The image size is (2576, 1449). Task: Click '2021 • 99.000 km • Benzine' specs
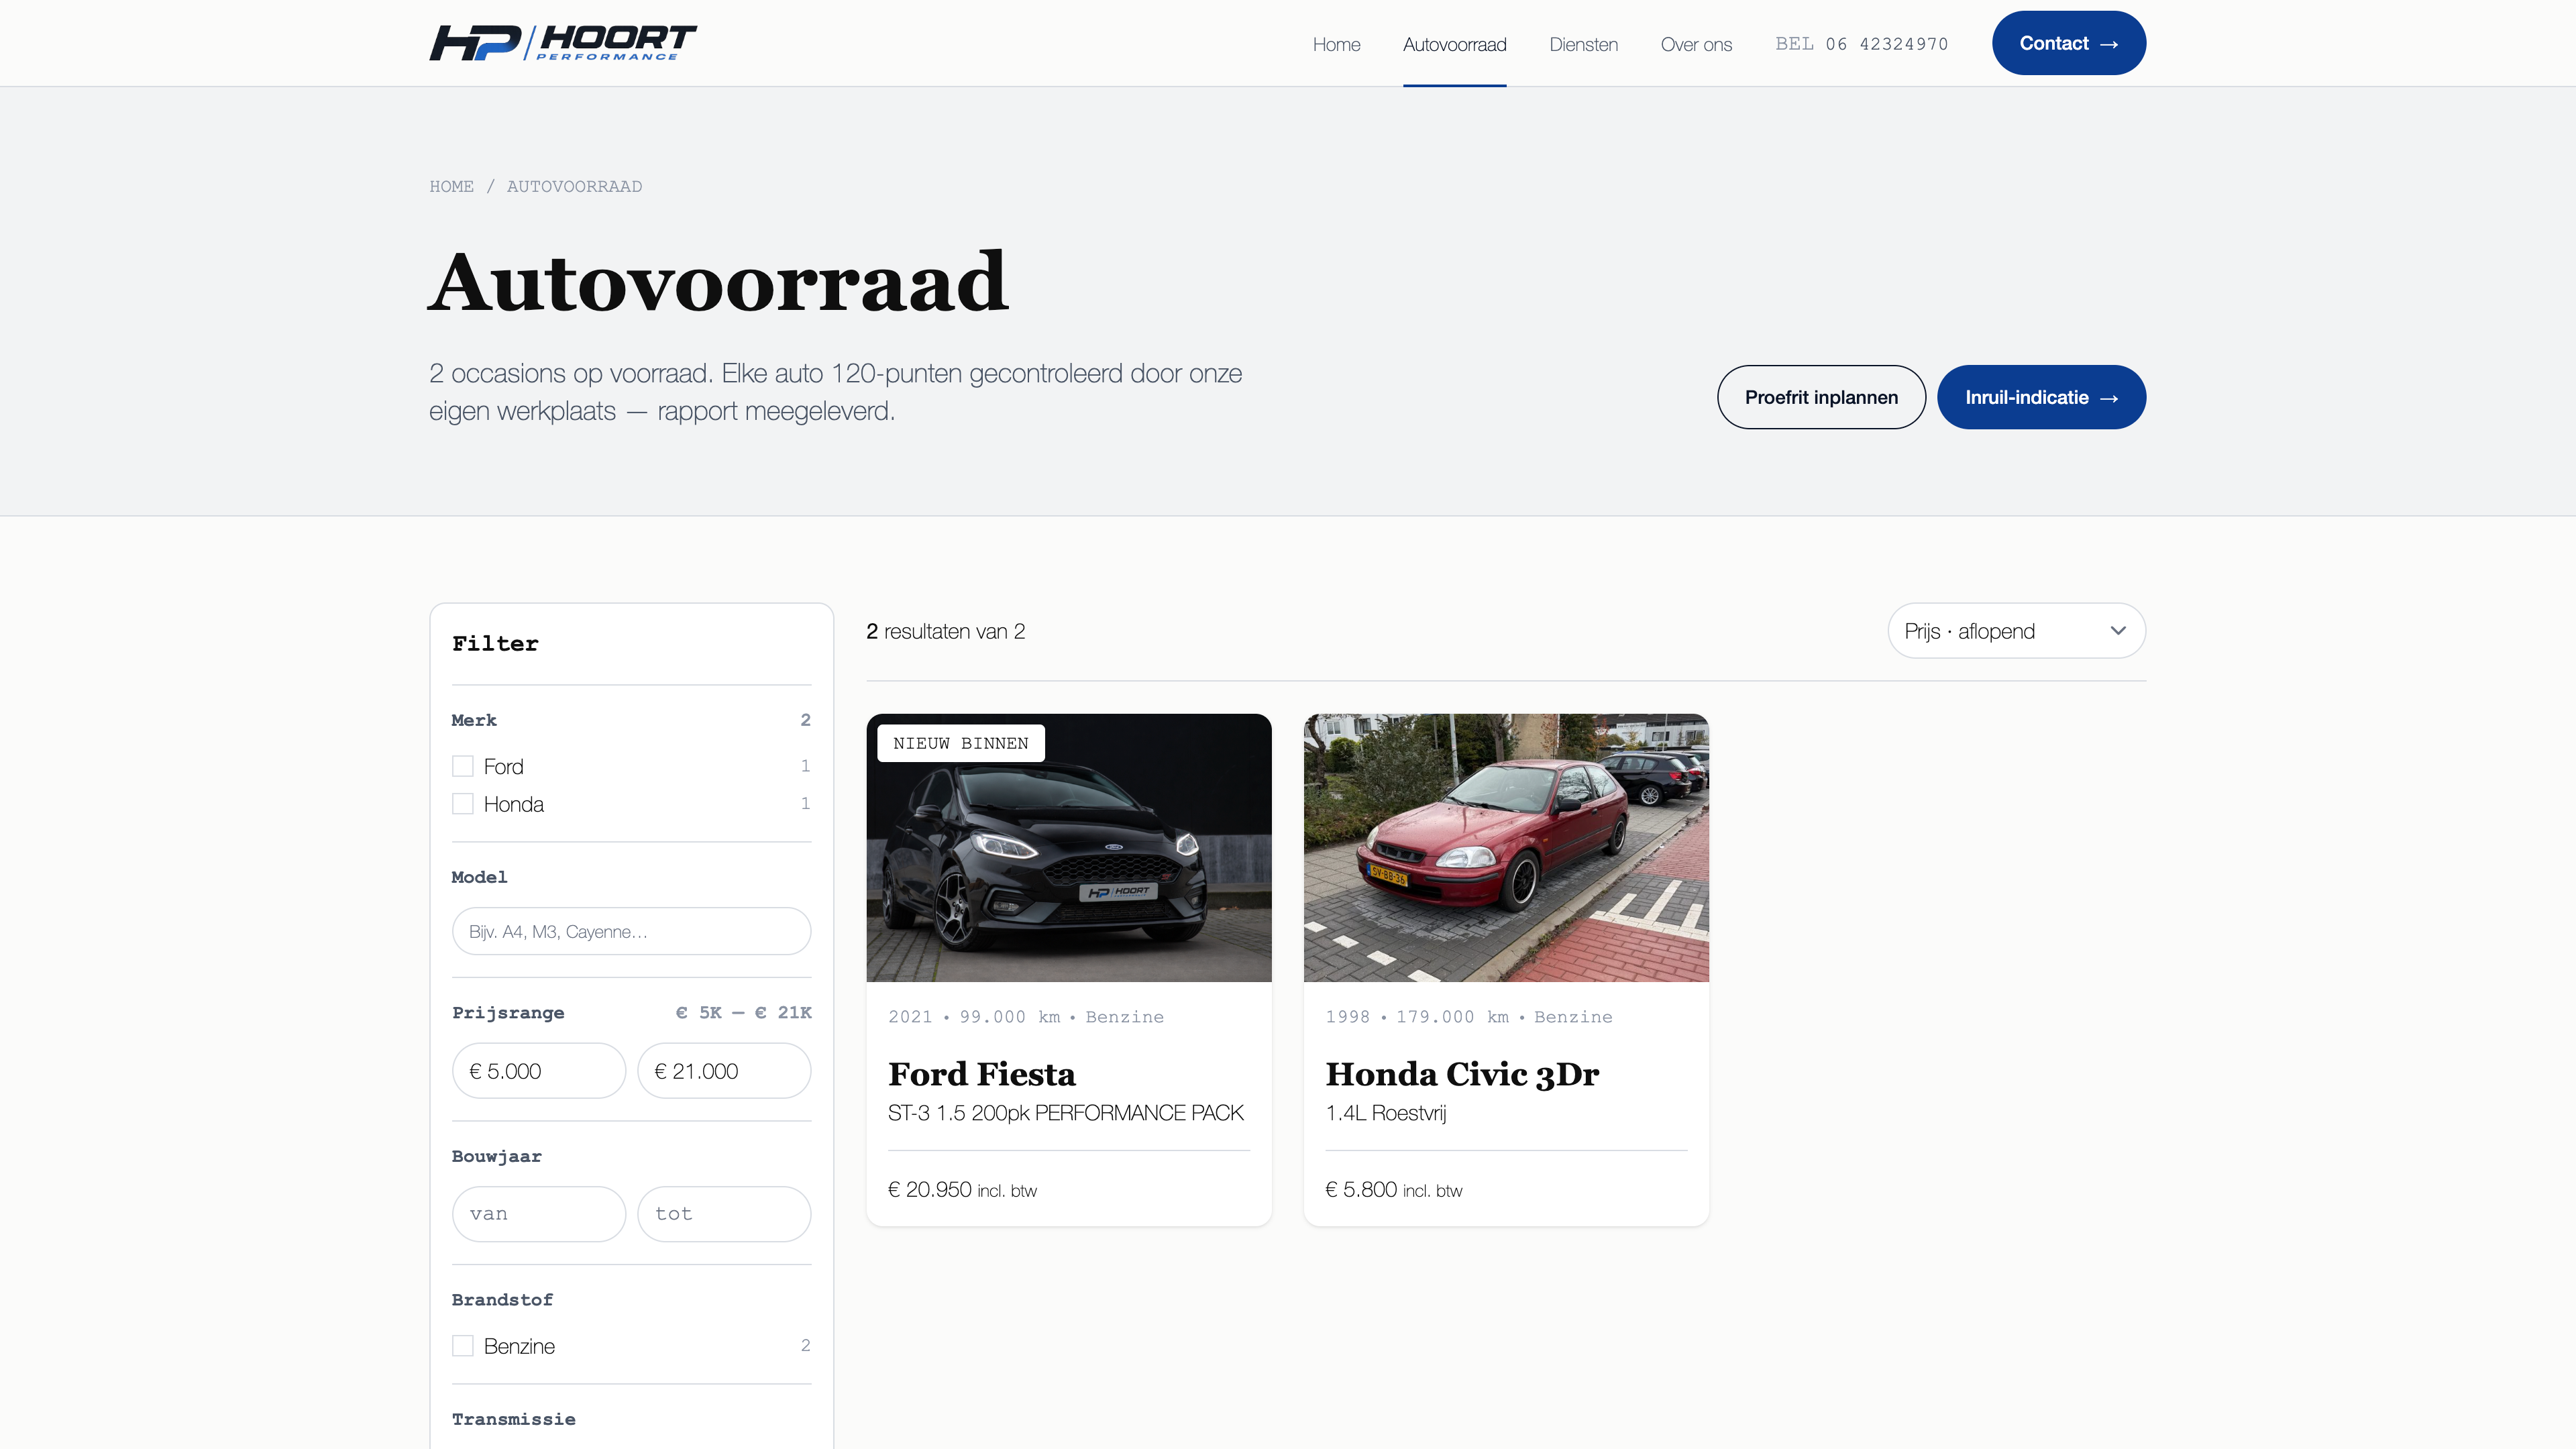point(1025,1017)
